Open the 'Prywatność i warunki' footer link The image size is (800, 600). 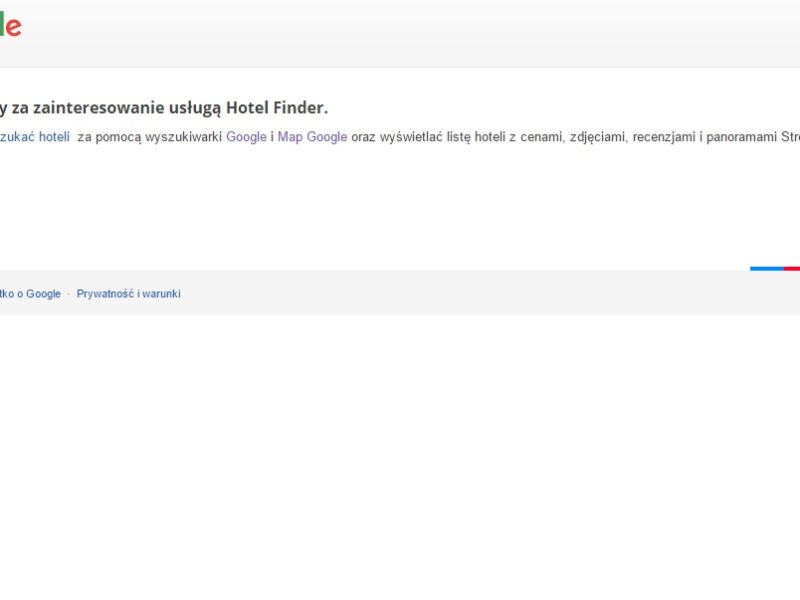(x=128, y=294)
